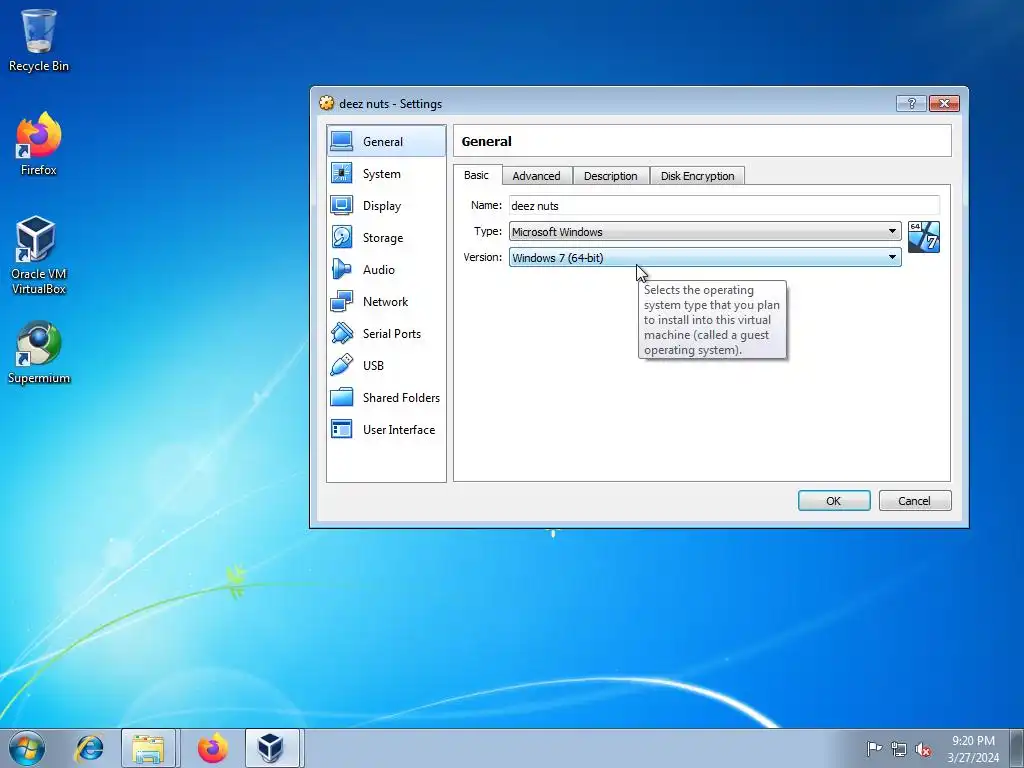Image resolution: width=1024 pixels, height=768 pixels.
Task: Expand the Type dropdown showing Microsoft Windows
Action: click(705, 231)
